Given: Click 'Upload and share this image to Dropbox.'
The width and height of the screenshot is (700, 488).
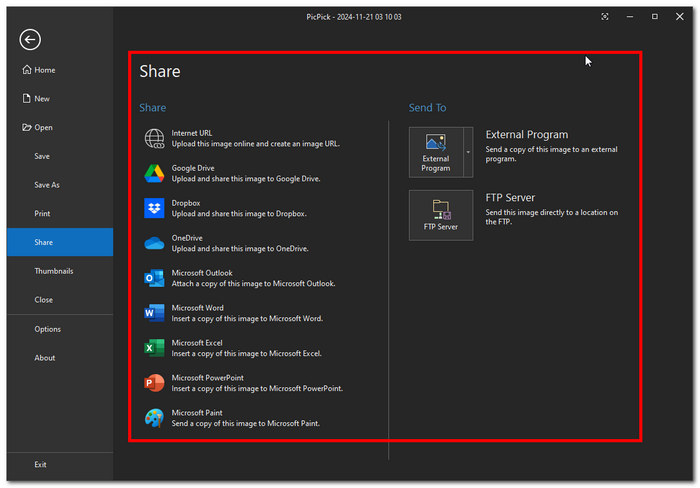Looking at the screenshot, I should [239, 213].
